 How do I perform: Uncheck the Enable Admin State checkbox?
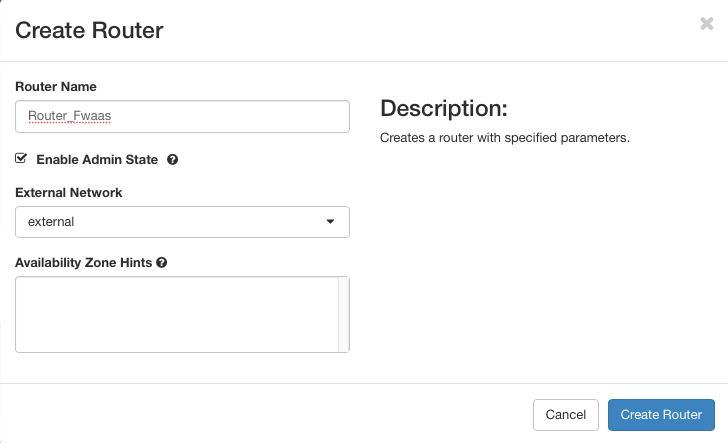[21, 158]
